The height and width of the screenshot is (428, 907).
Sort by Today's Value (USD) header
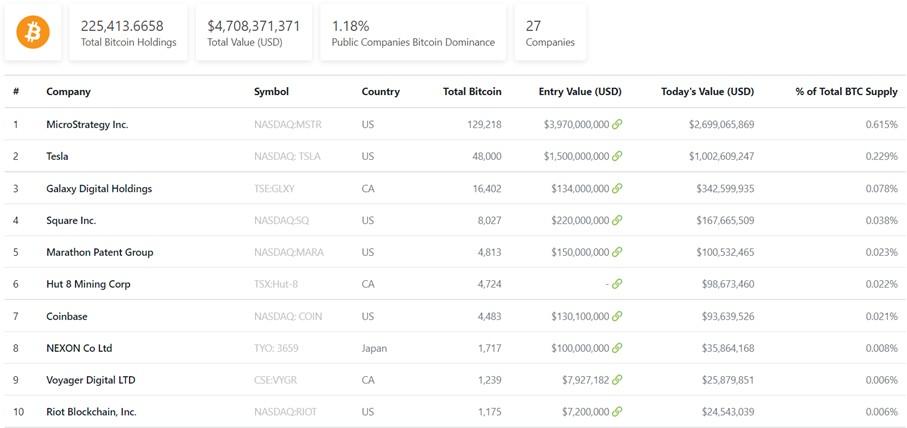pyautogui.click(x=707, y=91)
